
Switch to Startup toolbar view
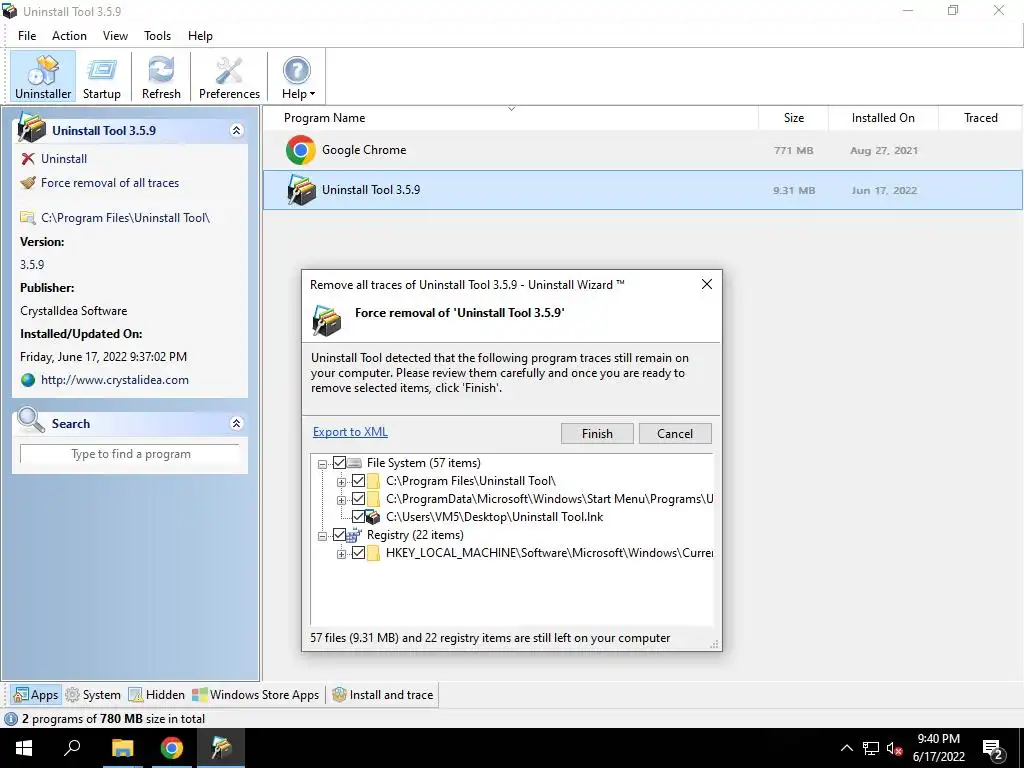click(101, 77)
